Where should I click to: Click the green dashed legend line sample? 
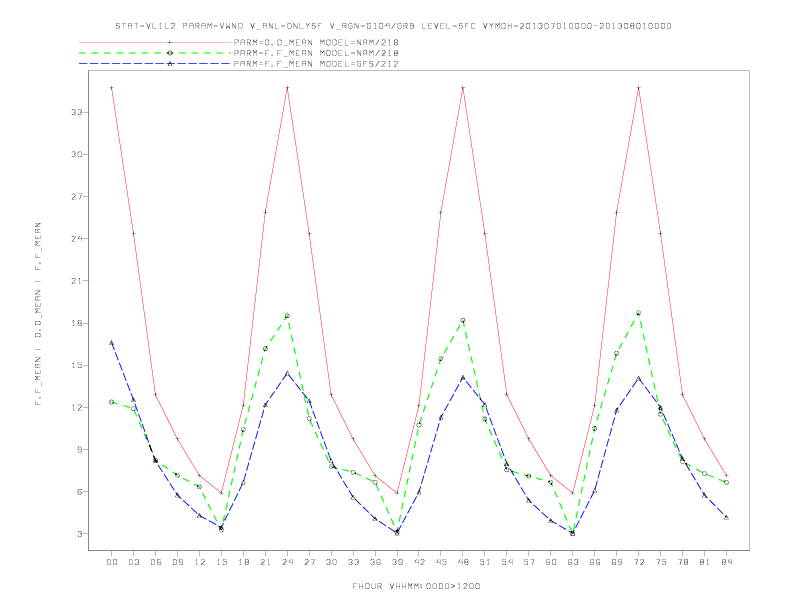pos(155,53)
